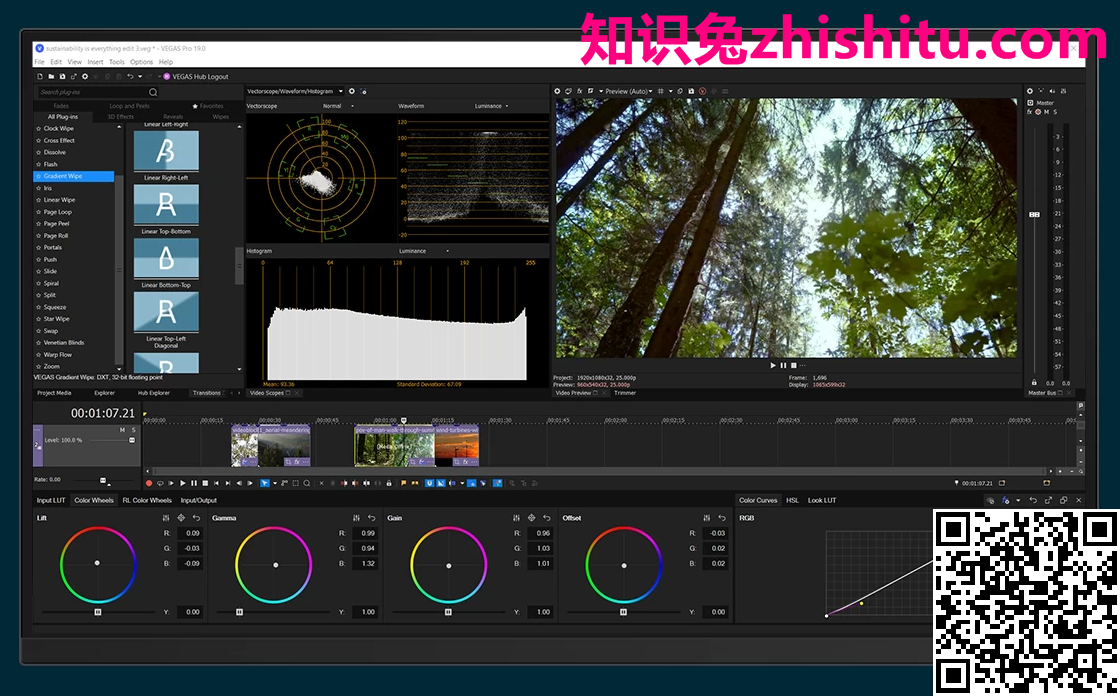The height and width of the screenshot is (696, 1120).
Task: Click the Video Output FX icon in the preview toolbar
Action: click(579, 91)
